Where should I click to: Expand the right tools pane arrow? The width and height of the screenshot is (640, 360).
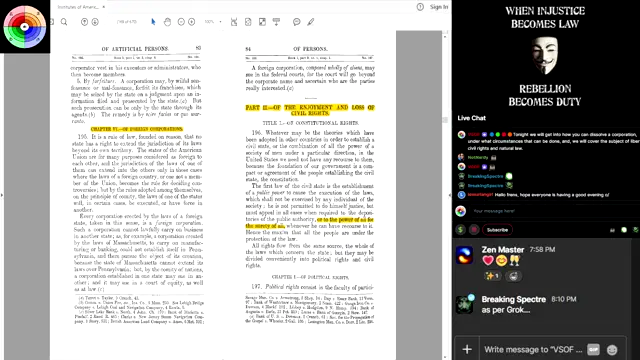[449, 195]
